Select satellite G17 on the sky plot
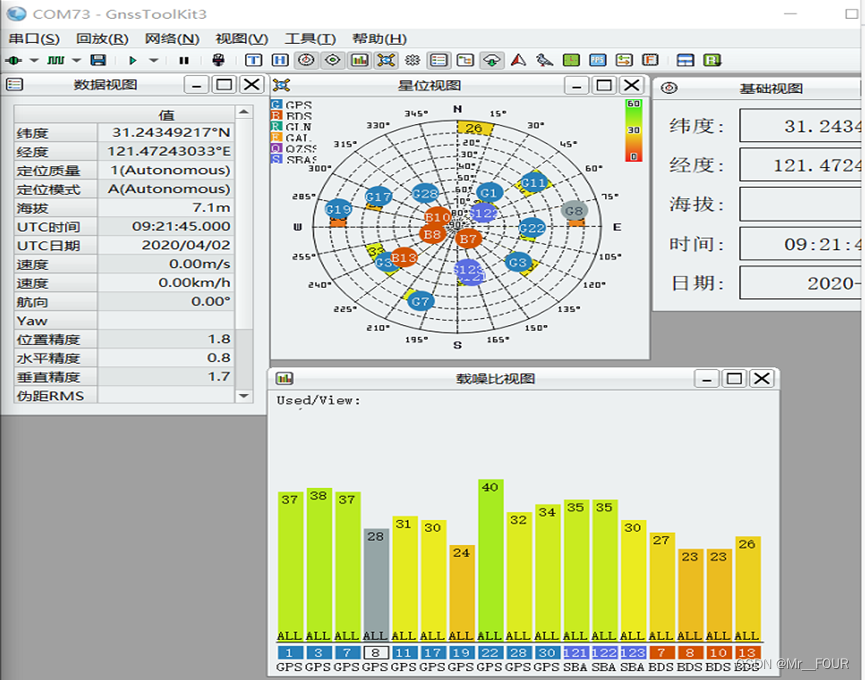The height and width of the screenshot is (680, 865). click(378, 196)
